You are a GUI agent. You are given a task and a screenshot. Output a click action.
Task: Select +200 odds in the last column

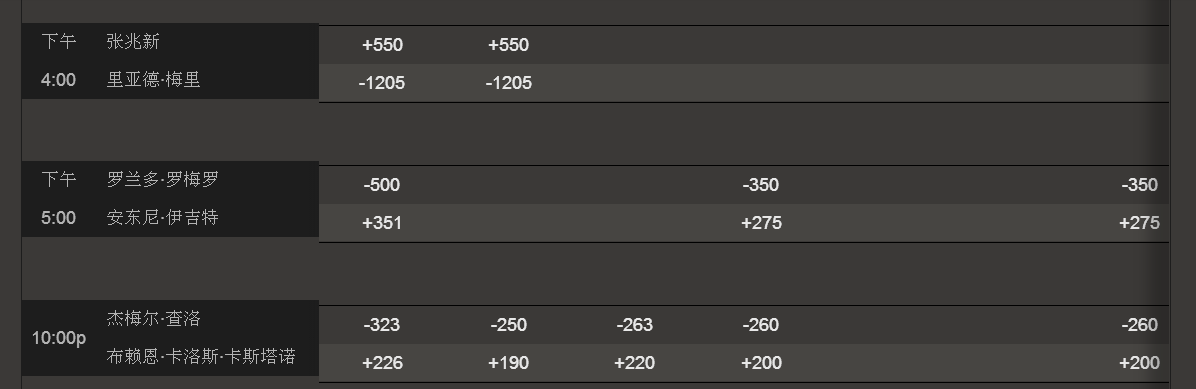1140,364
